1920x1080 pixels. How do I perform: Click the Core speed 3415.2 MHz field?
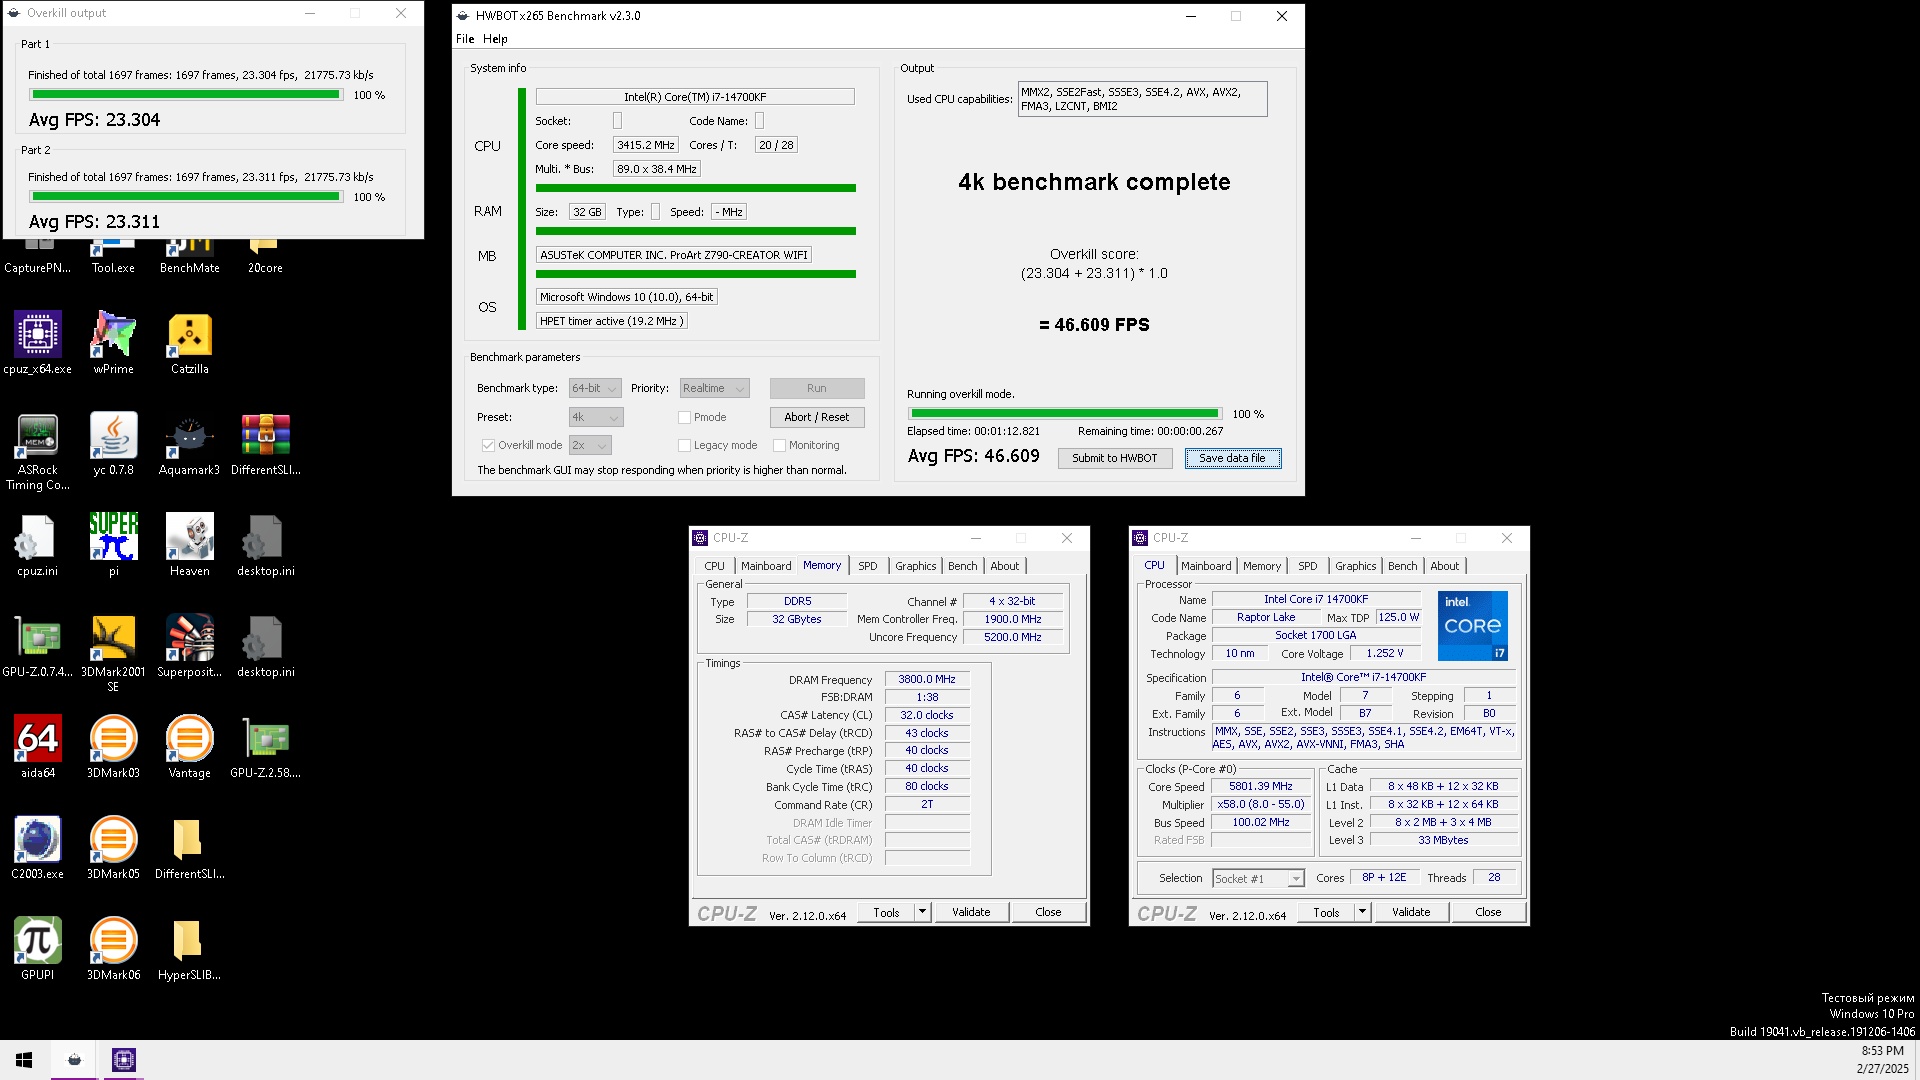tap(645, 146)
